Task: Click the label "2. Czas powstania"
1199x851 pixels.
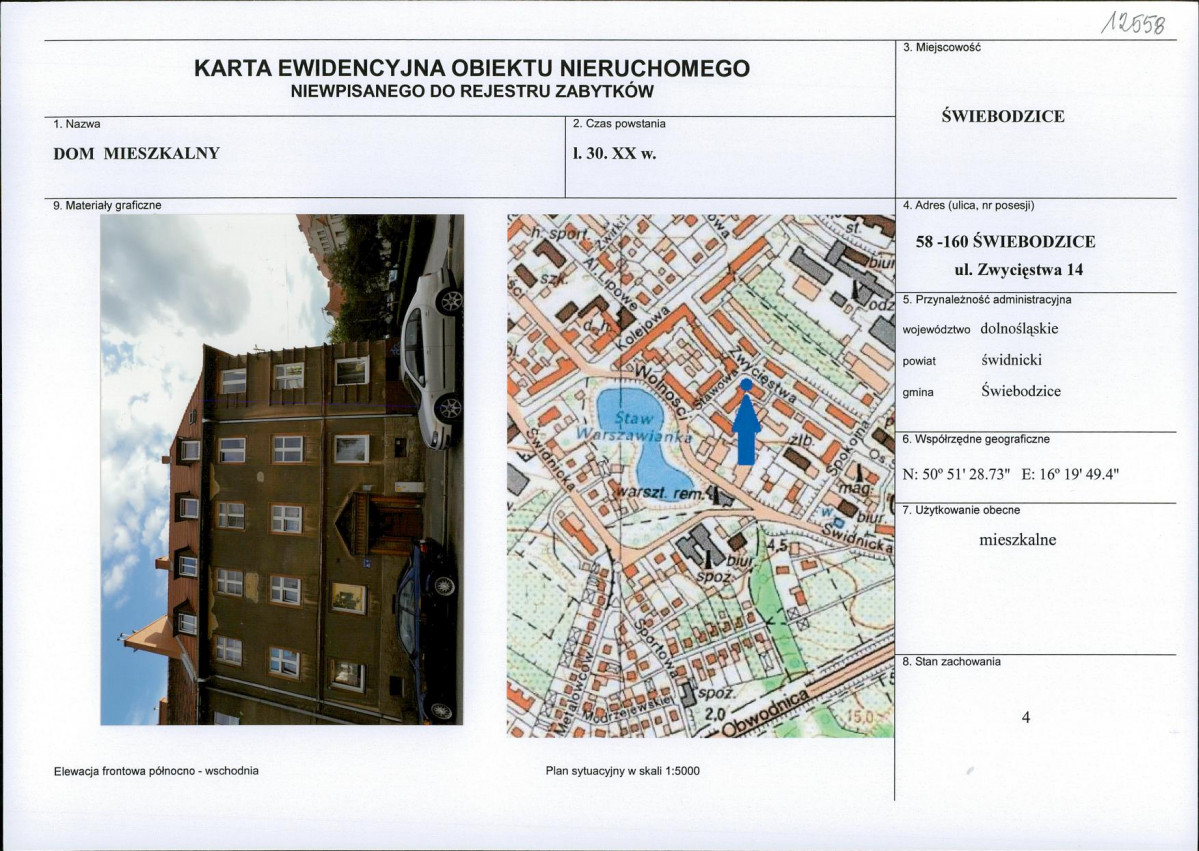Action: pos(619,124)
